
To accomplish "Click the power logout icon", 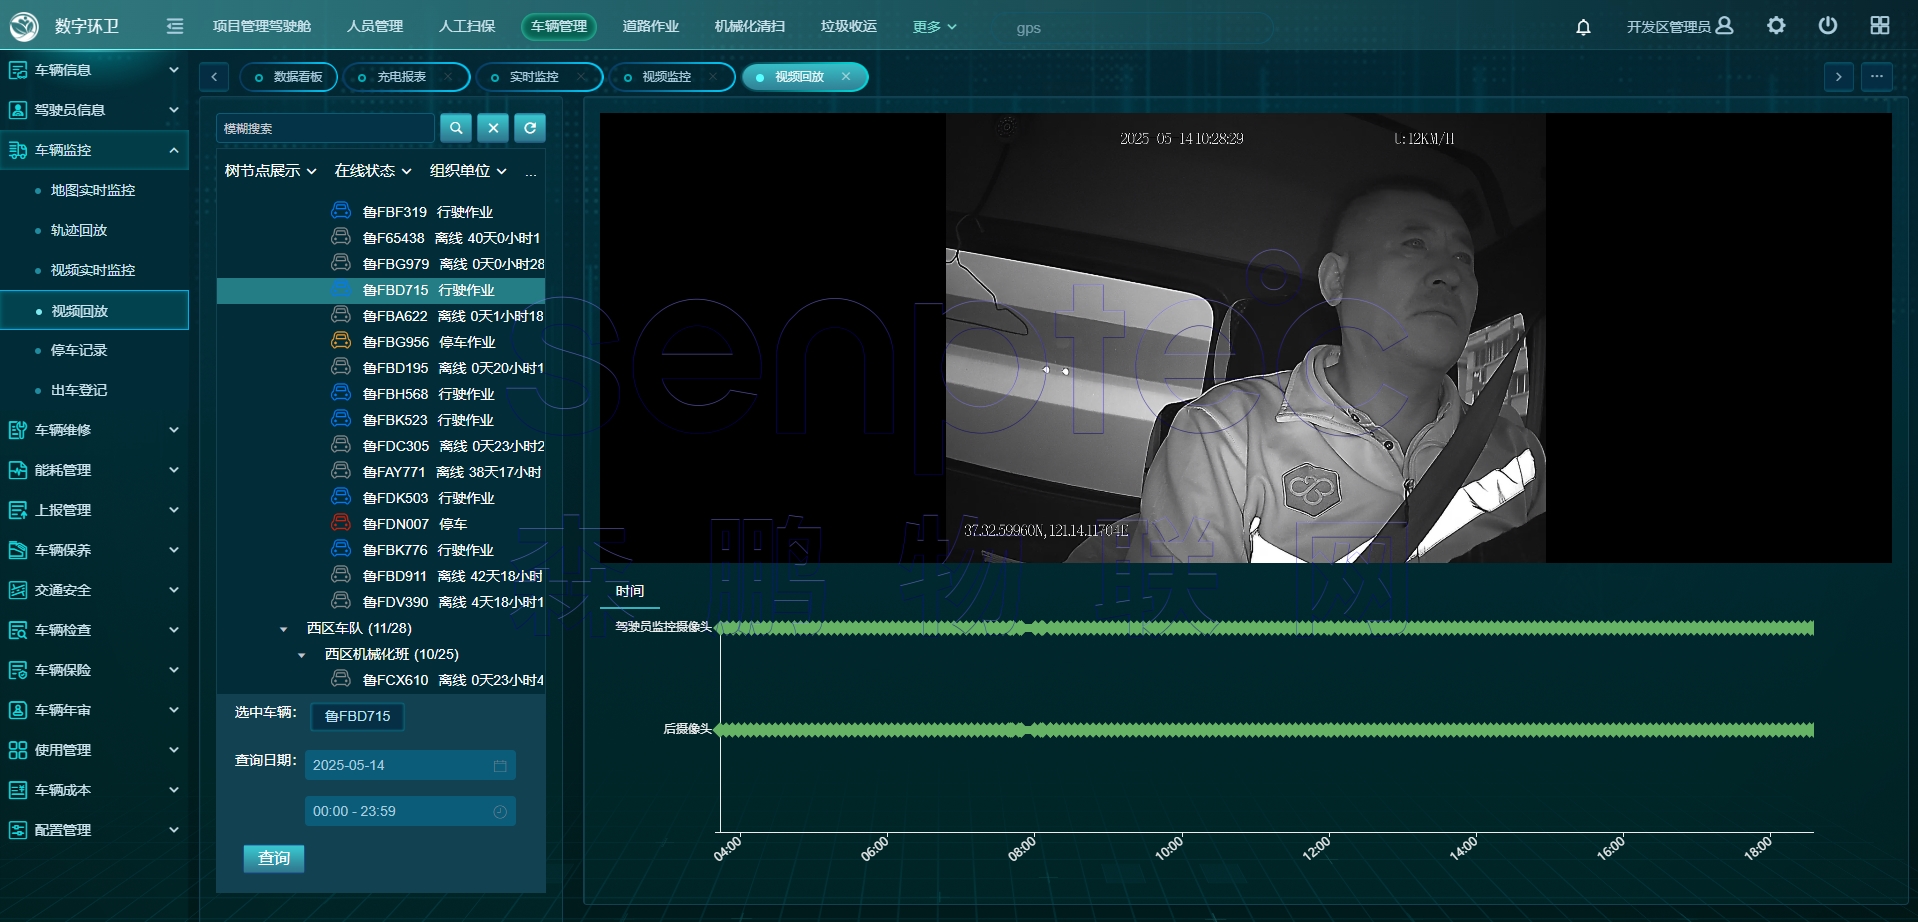I will tap(1828, 26).
